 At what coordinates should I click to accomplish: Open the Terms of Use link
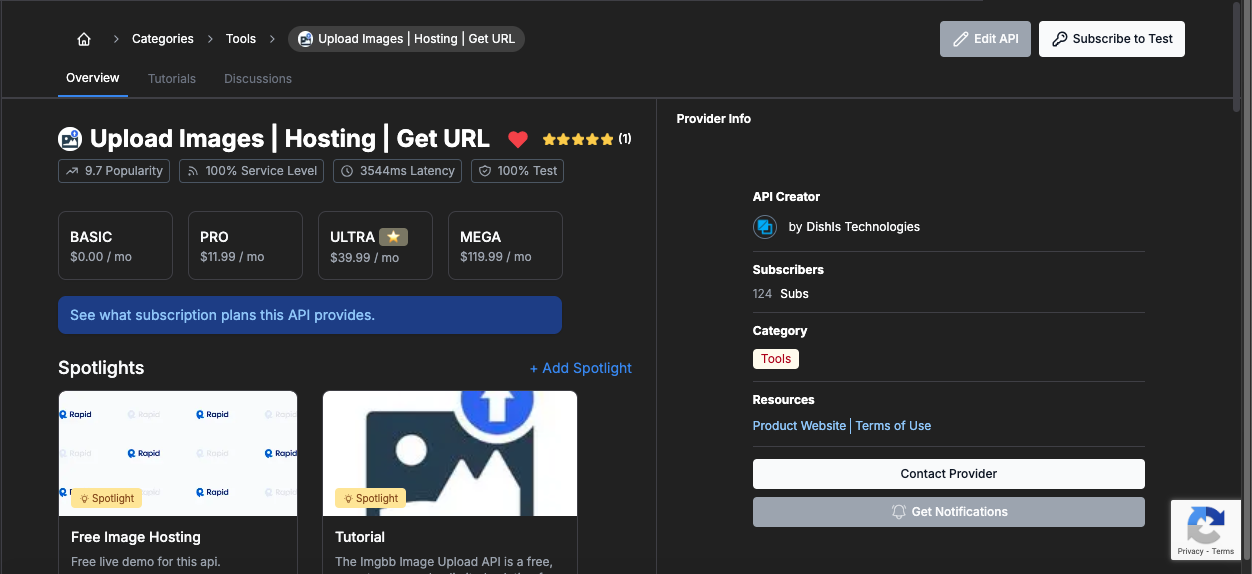(x=893, y=426)
